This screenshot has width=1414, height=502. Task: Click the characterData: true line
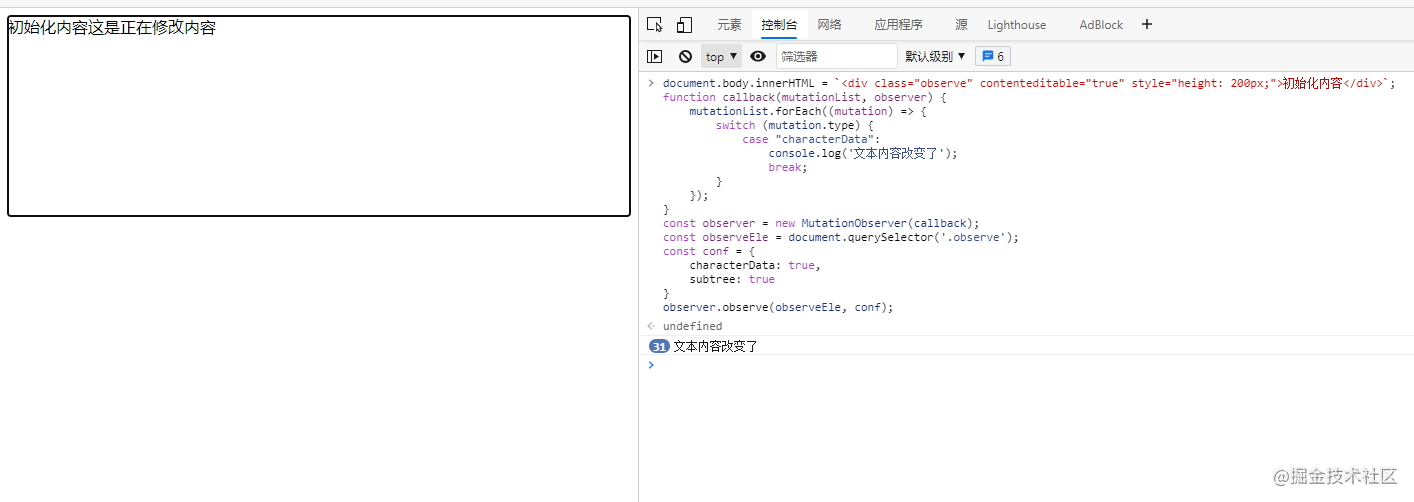tap(755, 265)
